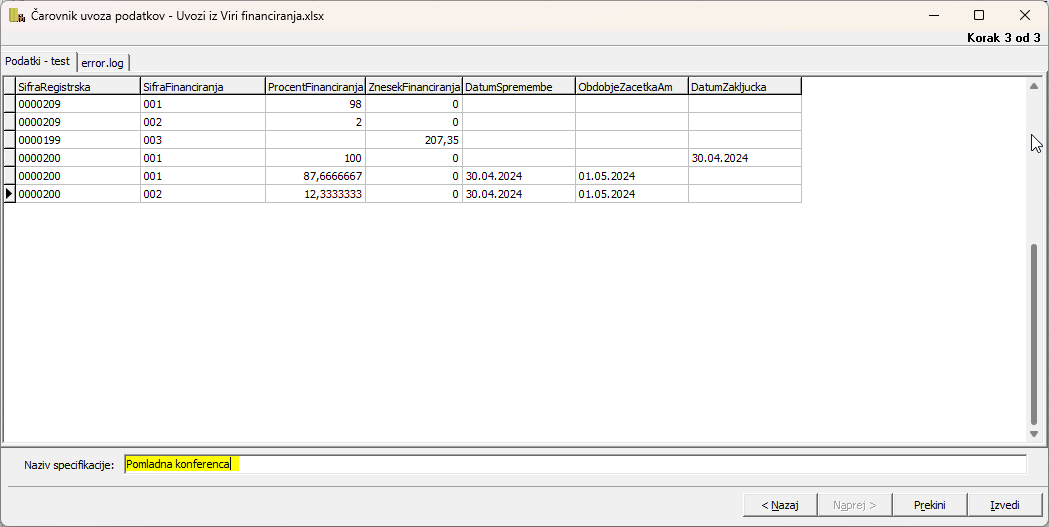Click the DatumSpremembe column header
Image resolution: width=1049 pixels, height=527 pixels.
(518, 86)
